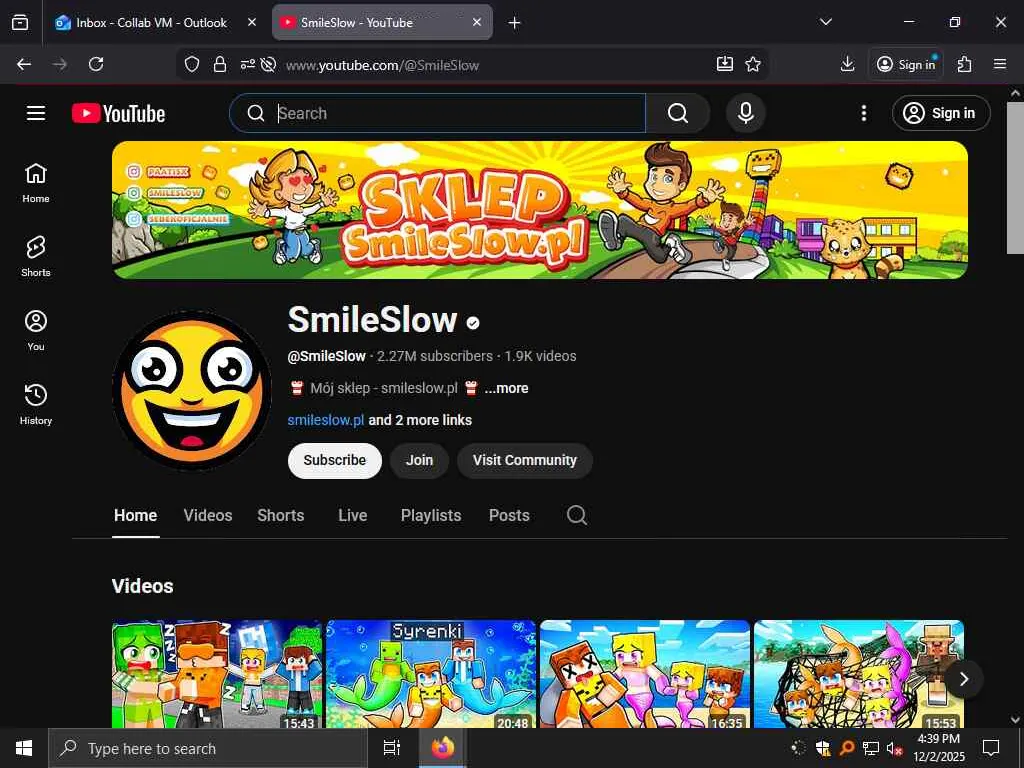Open YouTube settings three-dot menu

pos(863,113)
